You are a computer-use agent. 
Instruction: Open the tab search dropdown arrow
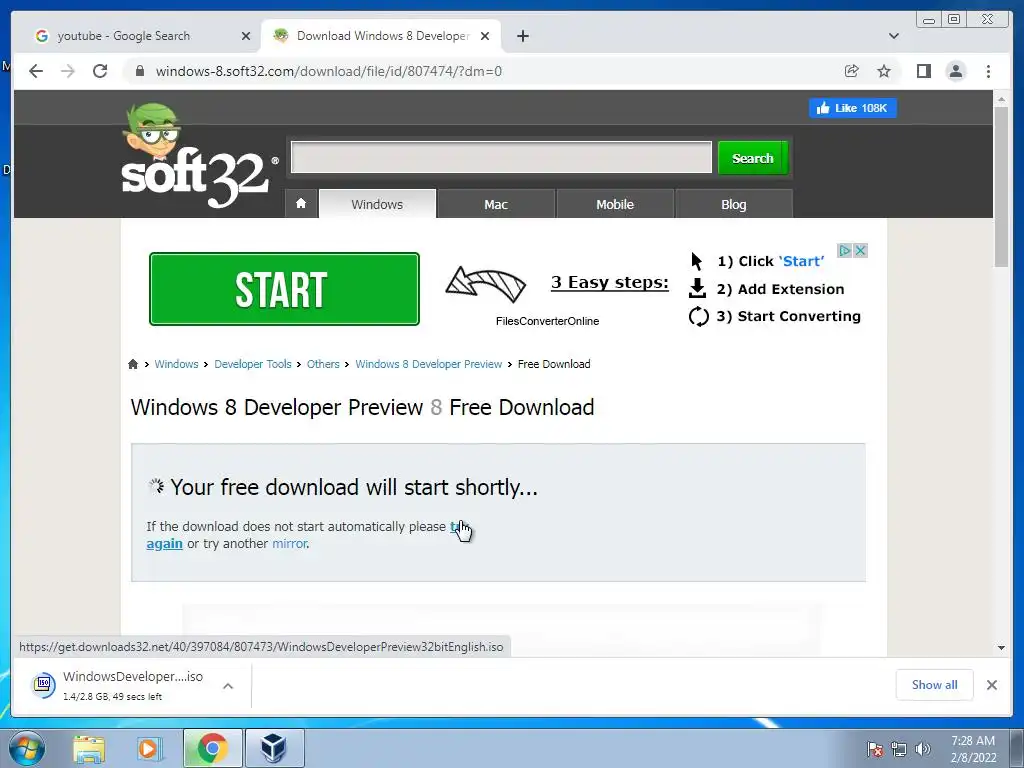(x=893, y=36)
